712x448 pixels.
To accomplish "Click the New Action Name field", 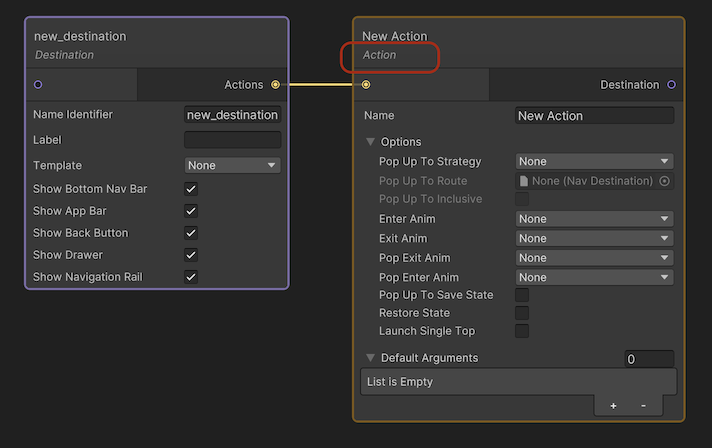I will click(x=594, y=116).
